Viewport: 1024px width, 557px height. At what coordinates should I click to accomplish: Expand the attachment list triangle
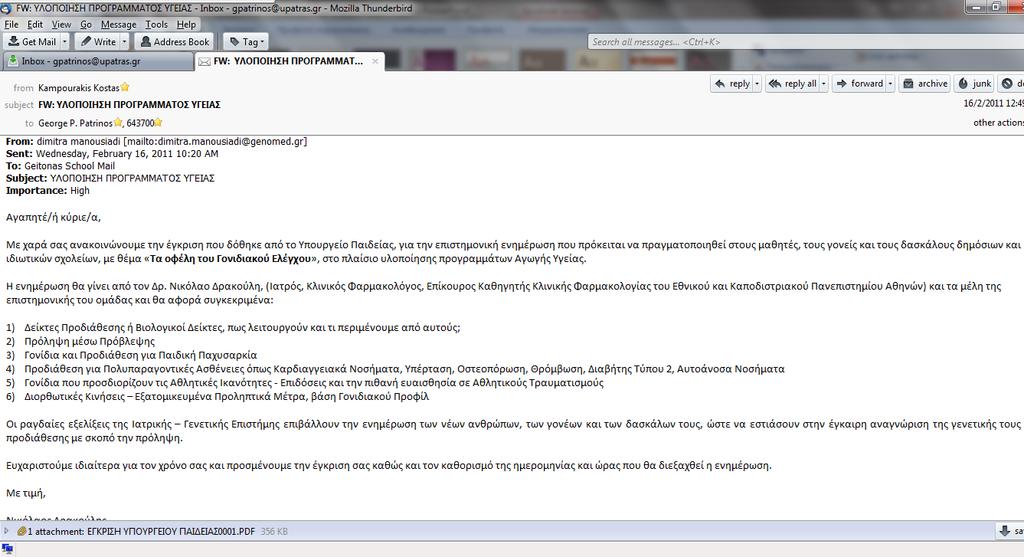coord(7,531)
